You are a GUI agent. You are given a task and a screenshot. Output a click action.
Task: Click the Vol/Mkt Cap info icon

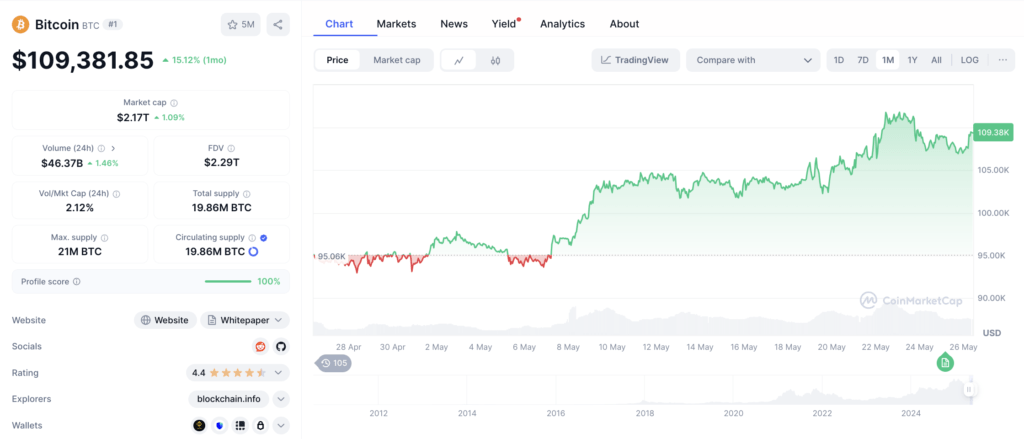pyautogui.click(x=116, y=194)
